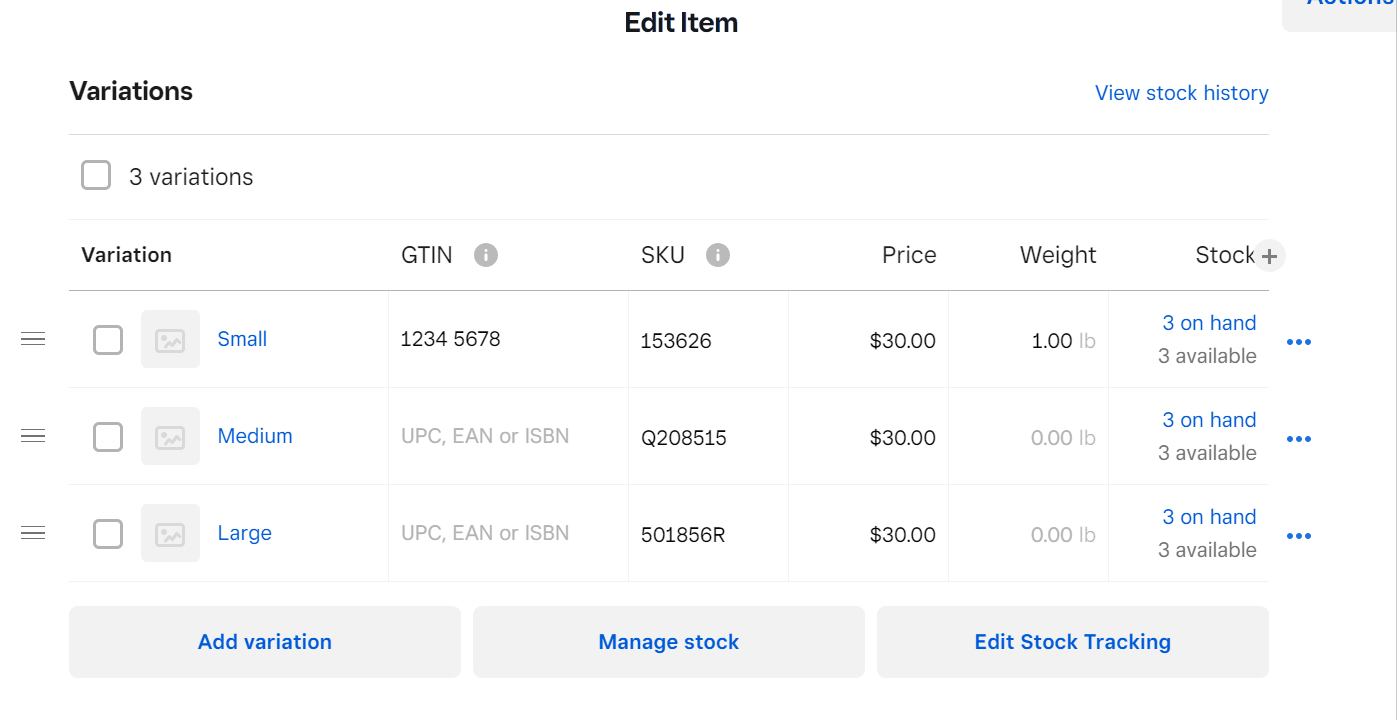The image size is (1397, 720).
Task: Edit the SKU field 'Q208515'
Action: [x=708, y=437]
